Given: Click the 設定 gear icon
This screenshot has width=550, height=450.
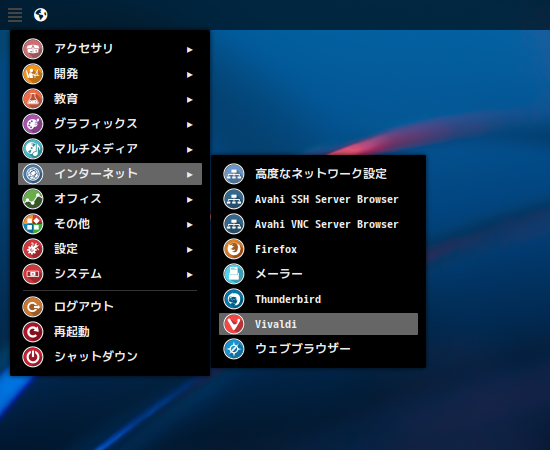Looking at the screenshot, I should 33,249.
